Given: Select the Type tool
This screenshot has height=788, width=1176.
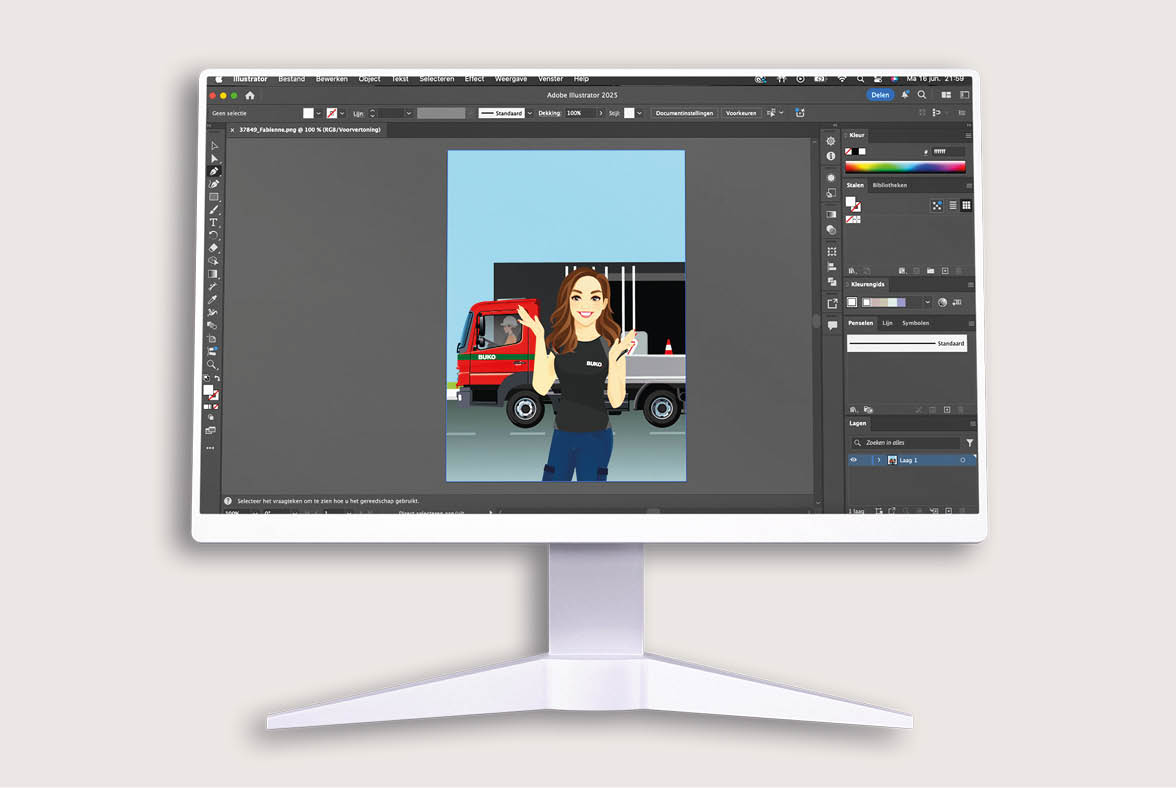Looking at the screenshot, I should click(x=213, y=222).
